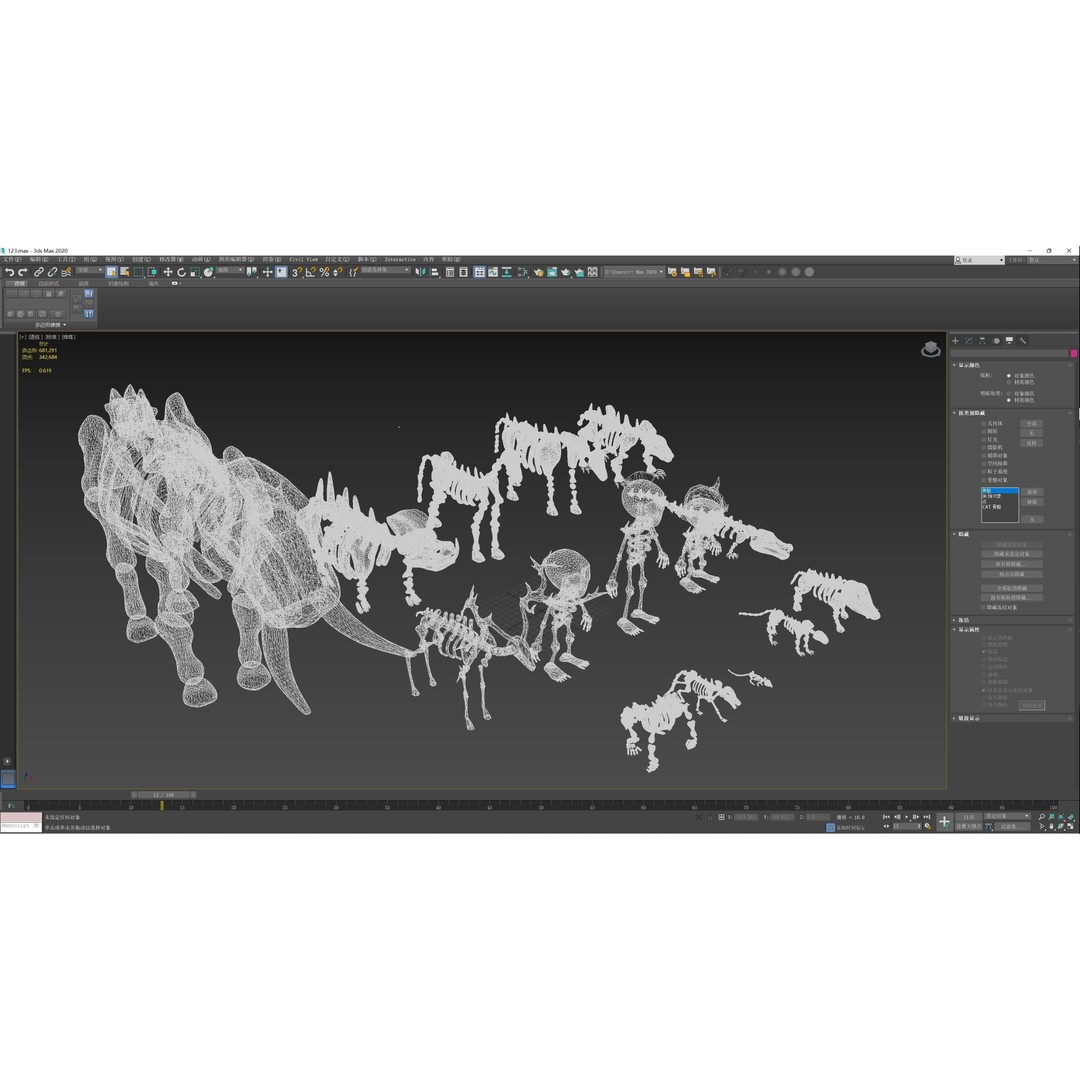Open the project path C:\Users dropdown

click(x=634, y=272)
